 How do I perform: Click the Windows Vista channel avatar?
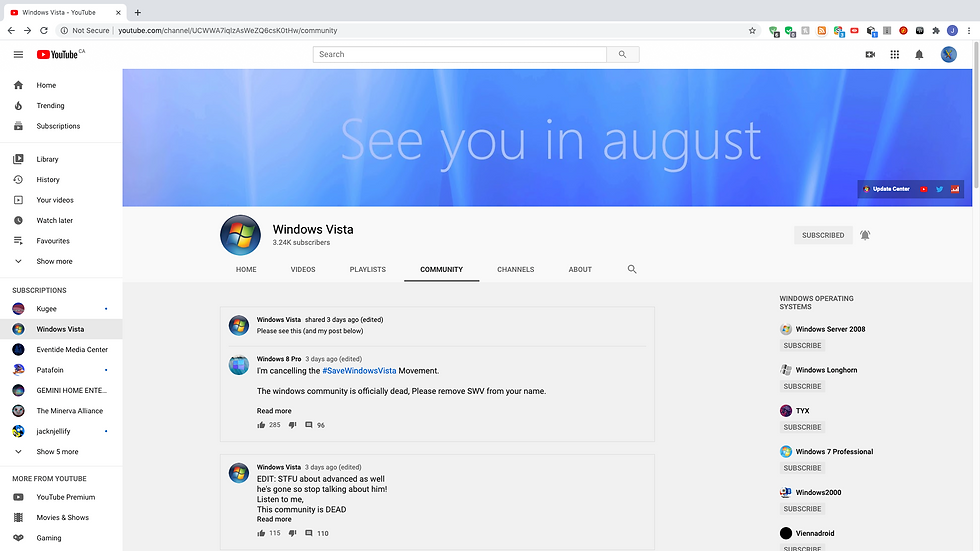tap(240, 236)
